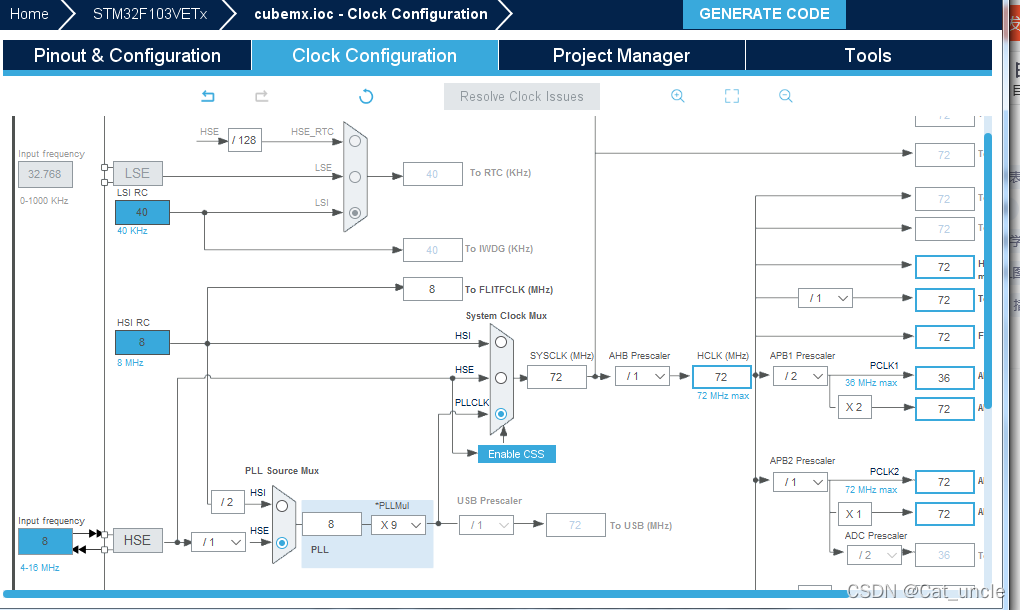Image resolution: width=1020 pixels, height=610 pixels.
Task: Click the APB2 X 1 multiplier box
Action: click(854, 514)
